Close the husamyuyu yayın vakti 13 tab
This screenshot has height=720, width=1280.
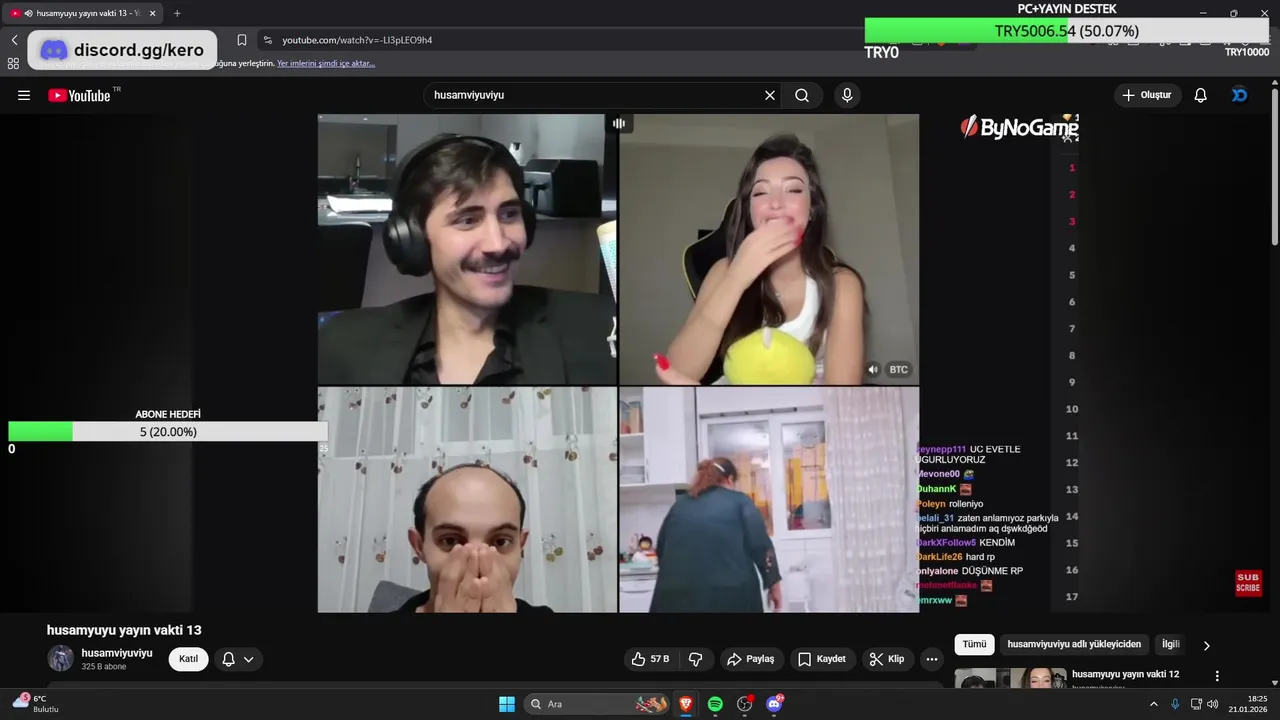(x=152, y=13)
